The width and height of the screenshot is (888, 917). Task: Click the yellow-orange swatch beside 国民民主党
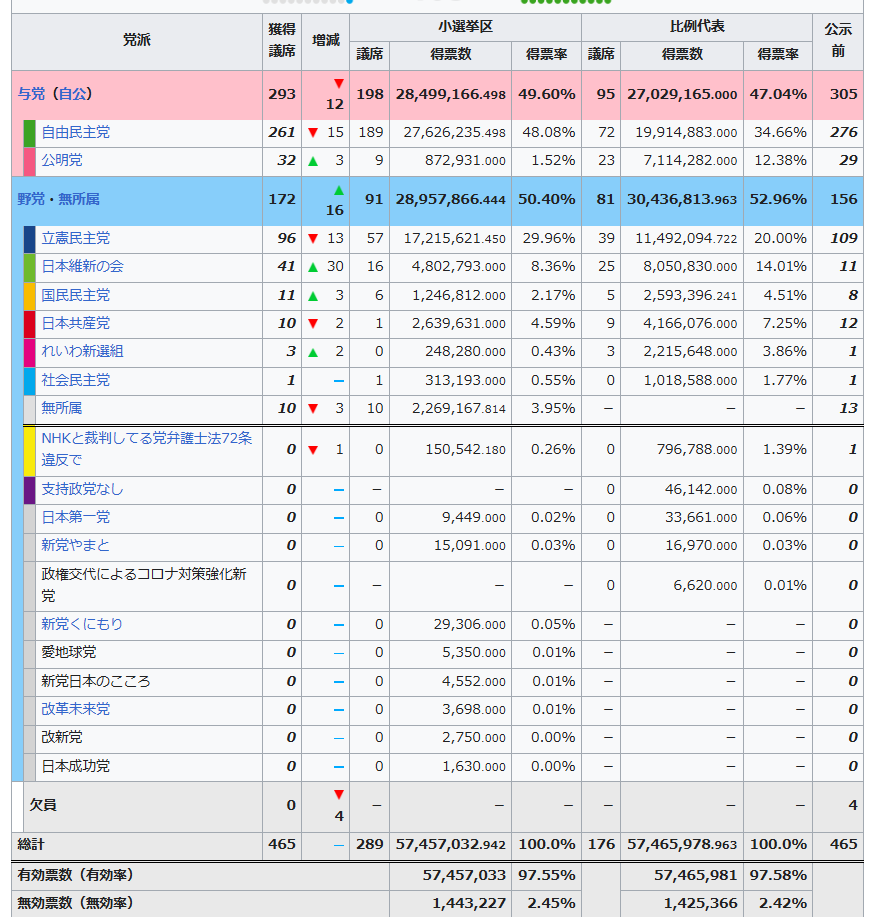(29, 297)
